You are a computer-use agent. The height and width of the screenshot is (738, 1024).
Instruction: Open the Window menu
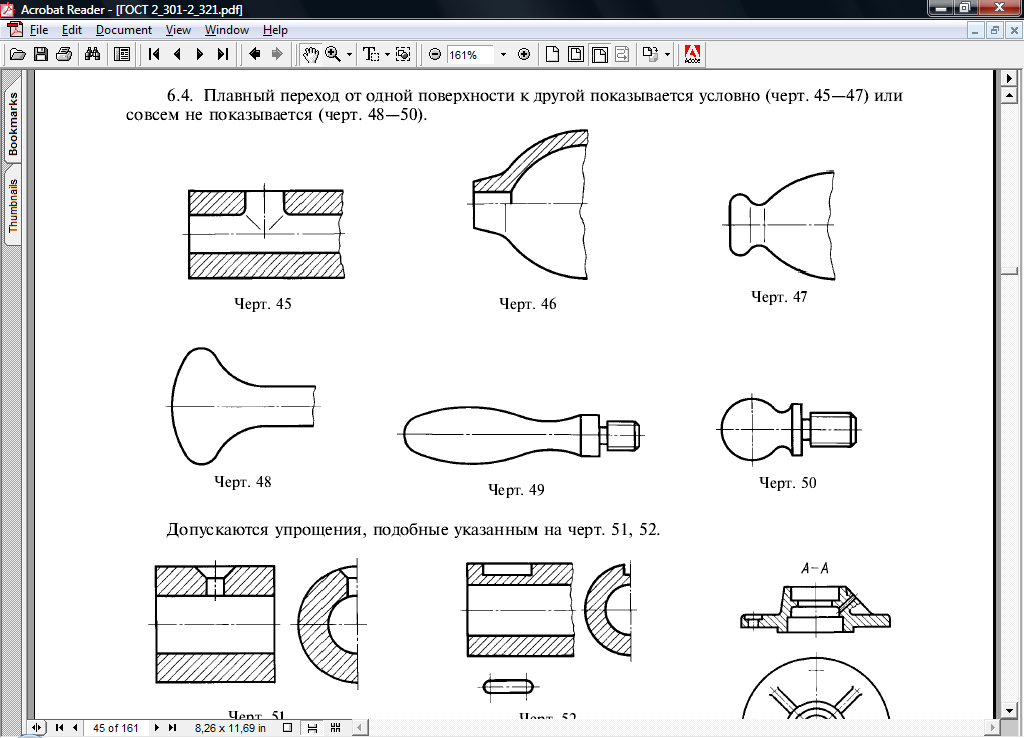pyautogui.click(x=227, y=30)
